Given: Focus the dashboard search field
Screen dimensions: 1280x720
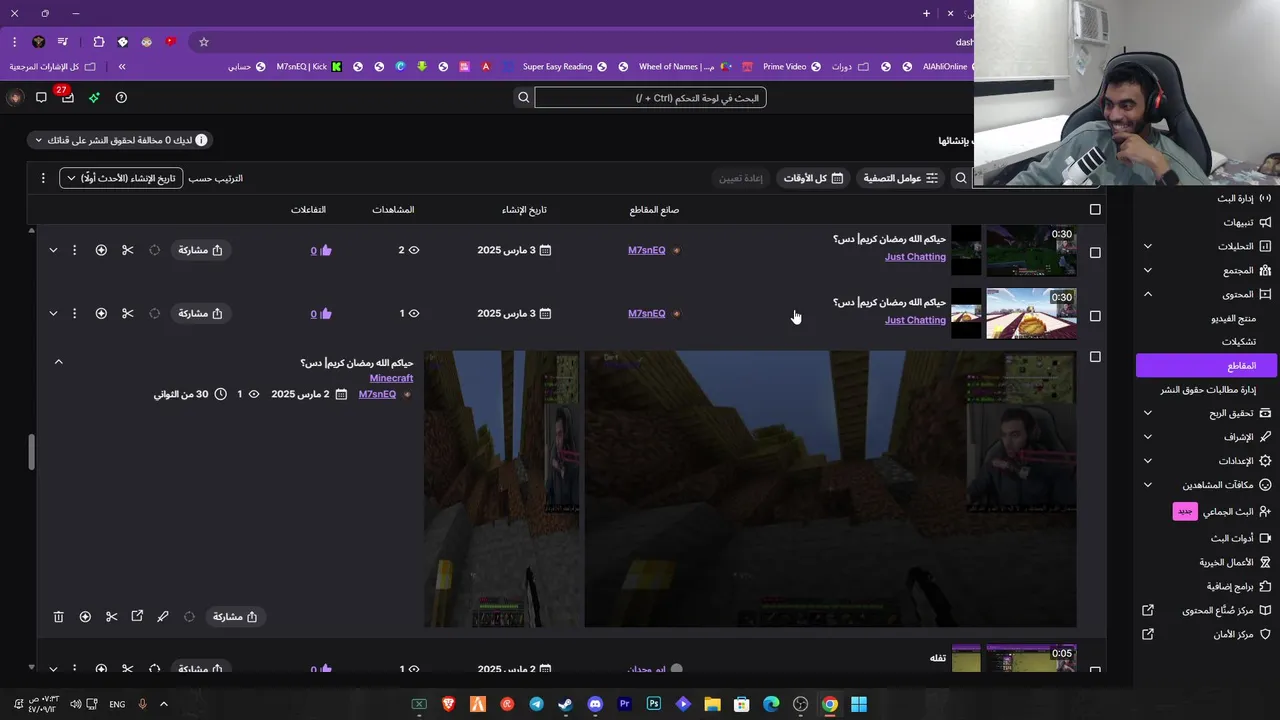Looking at the screenshot, I should [x=650, y=97].
